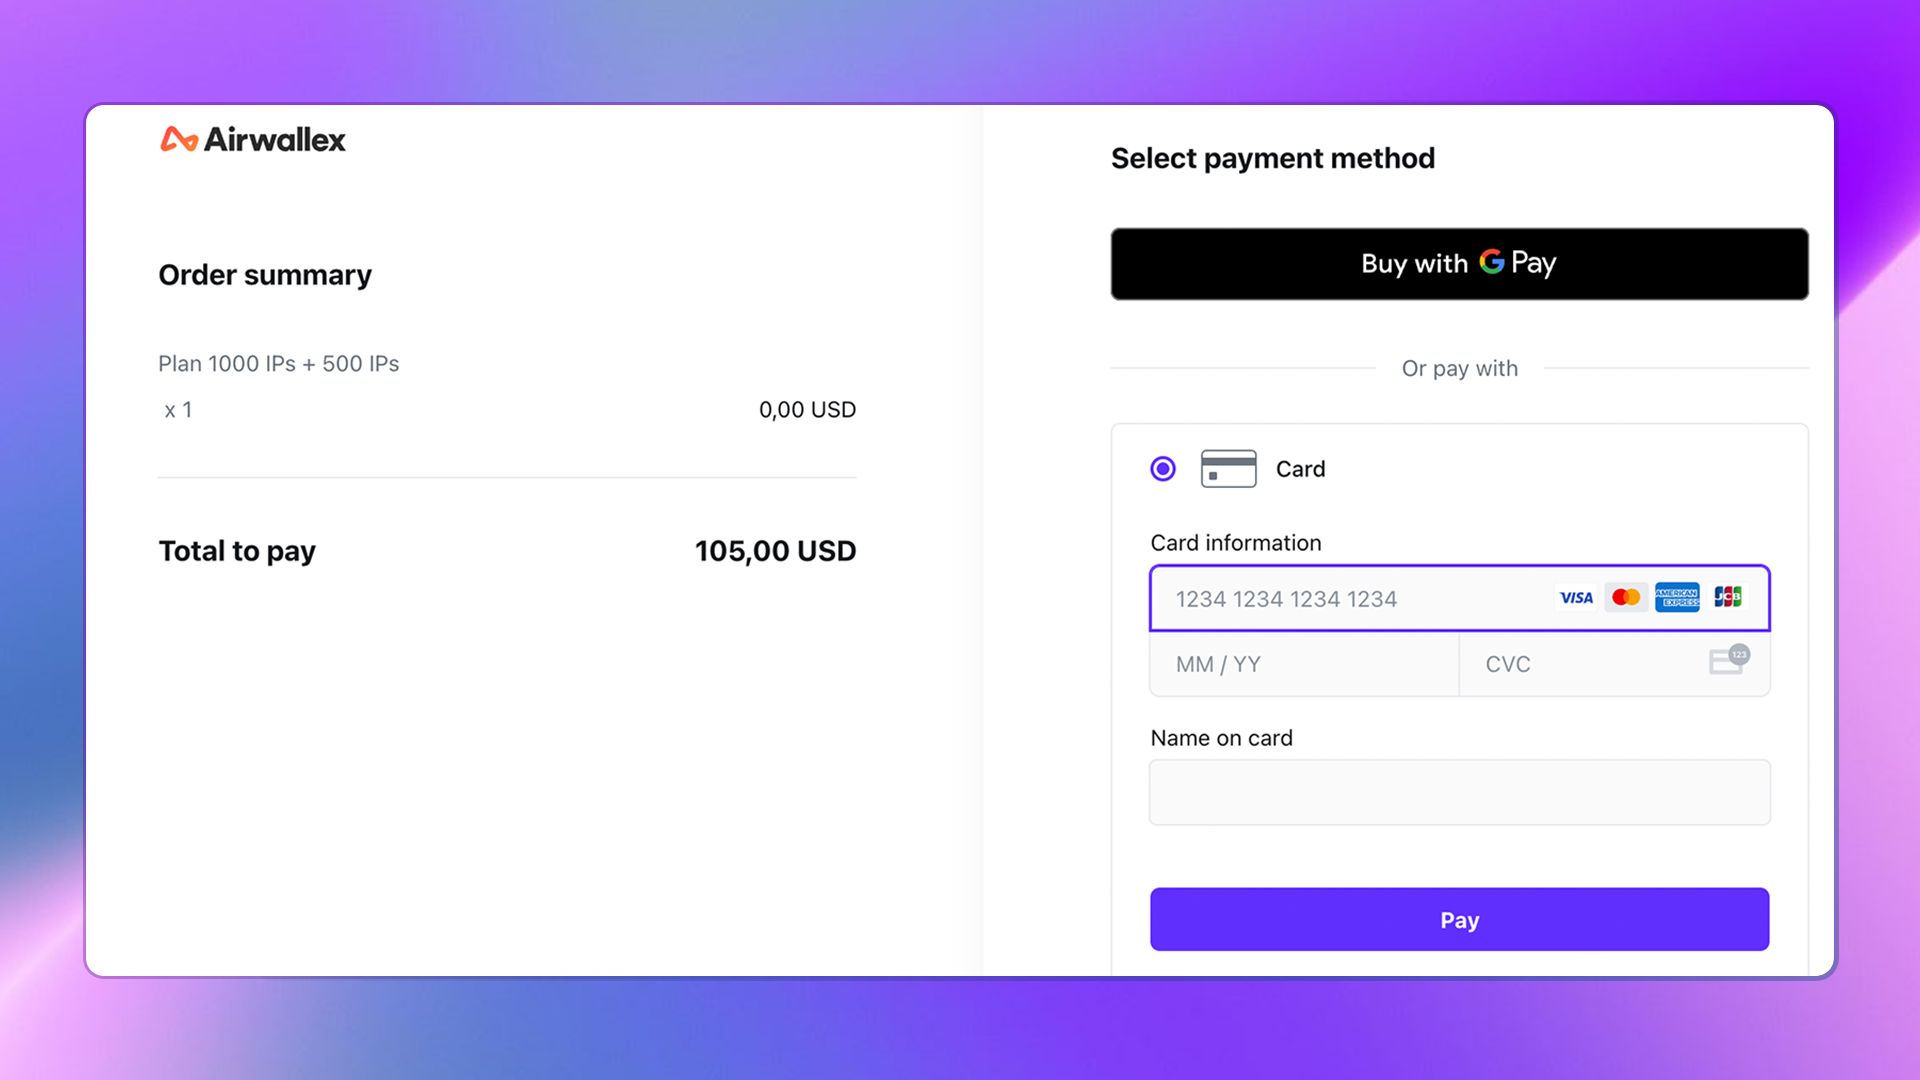
Task: Click the Google G logo
Action: tap(1491, 262)
